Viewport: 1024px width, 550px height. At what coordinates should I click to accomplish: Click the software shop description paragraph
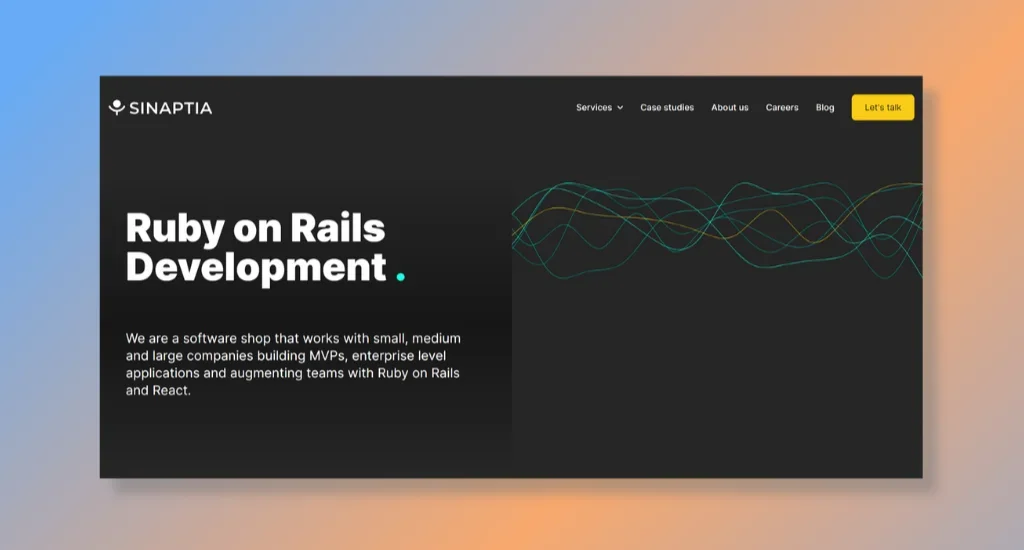tap(293, 364)
